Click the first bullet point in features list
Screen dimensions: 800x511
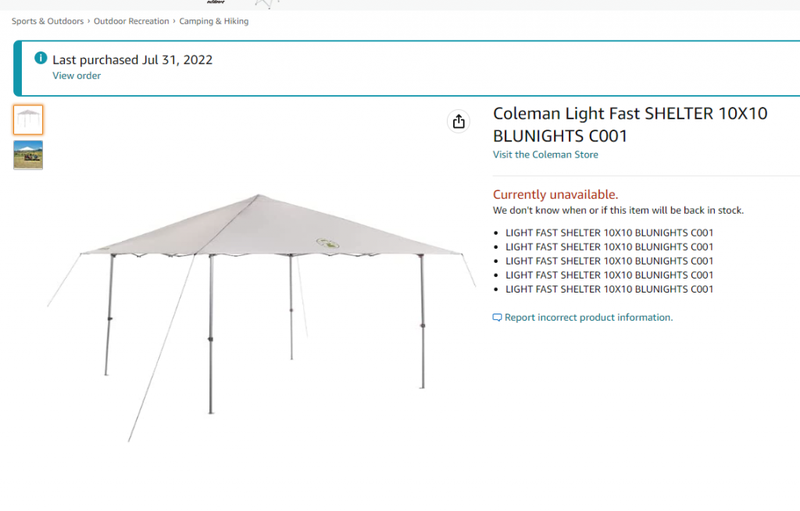click(x=609, y=233)
